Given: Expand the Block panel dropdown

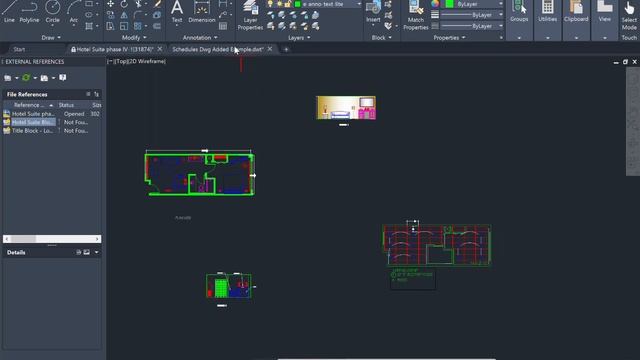Looking at the screenshot, I should pyautogui.click(x=382, y=37).
